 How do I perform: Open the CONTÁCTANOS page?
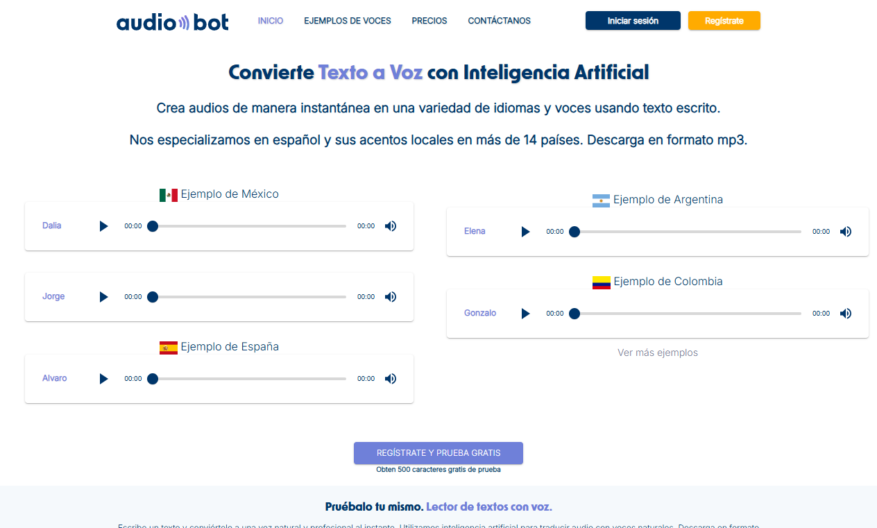[x=499, y=21]
